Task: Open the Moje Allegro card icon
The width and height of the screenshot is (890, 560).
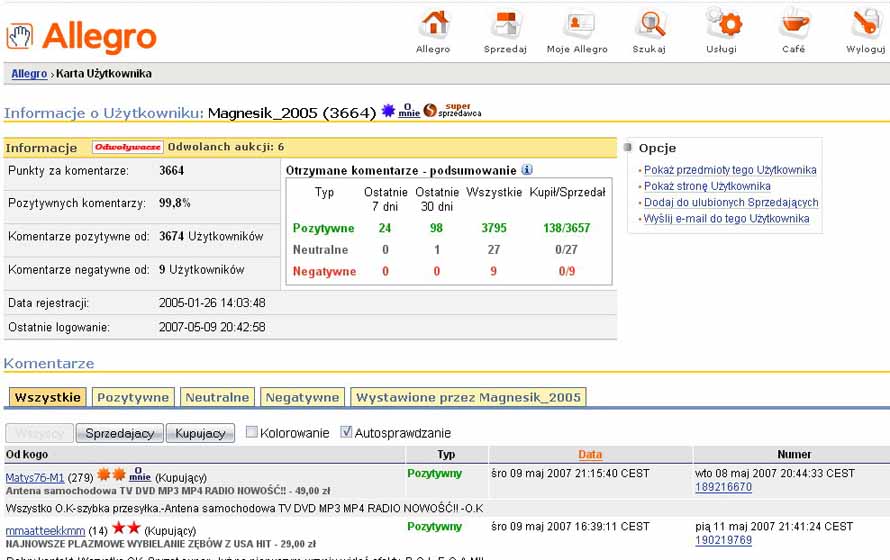Action: (578, 24)
